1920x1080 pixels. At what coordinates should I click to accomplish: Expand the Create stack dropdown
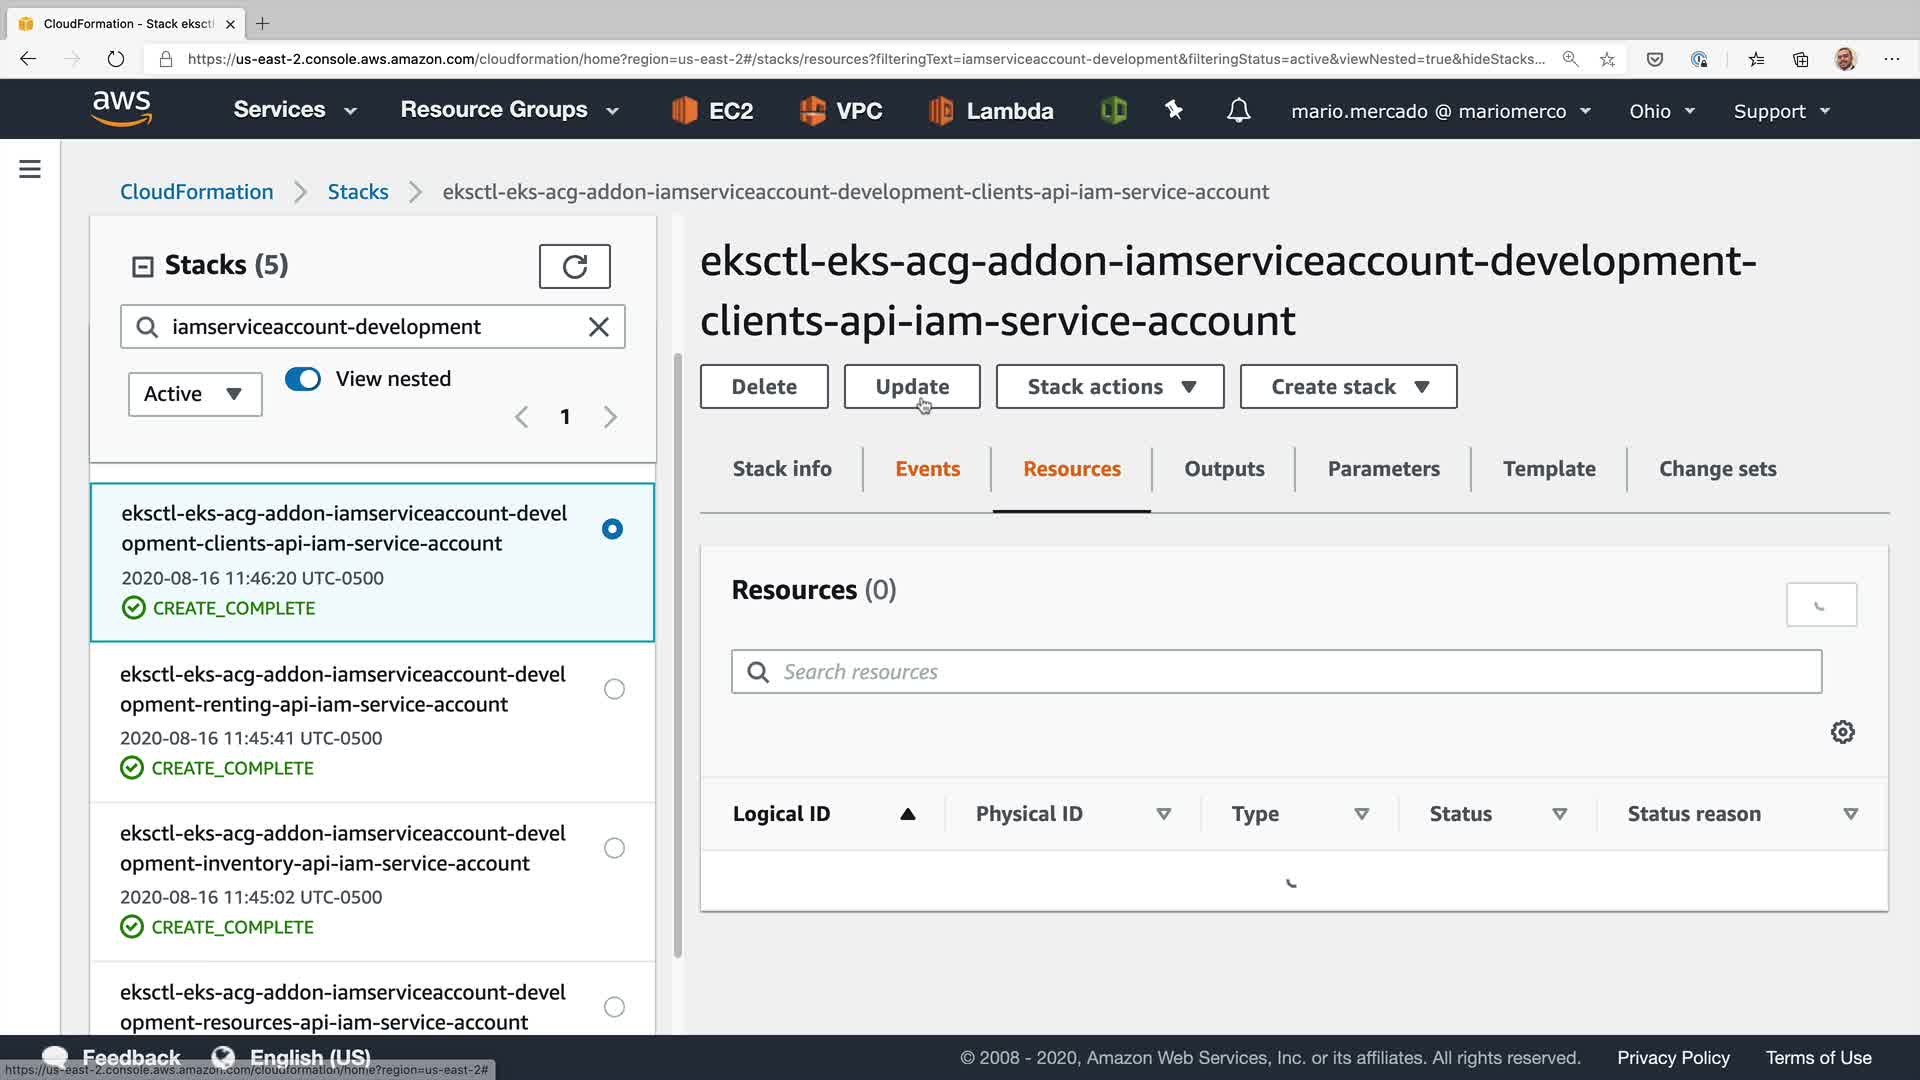[1348, 387]
